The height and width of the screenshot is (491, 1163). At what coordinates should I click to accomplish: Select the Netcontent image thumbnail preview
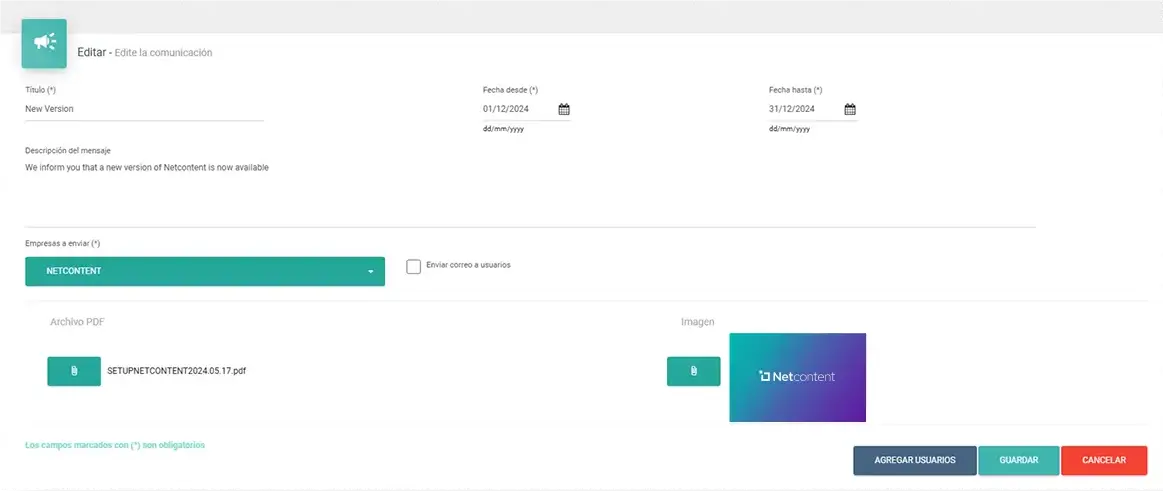pyautogui.click(x=797, y=377)
